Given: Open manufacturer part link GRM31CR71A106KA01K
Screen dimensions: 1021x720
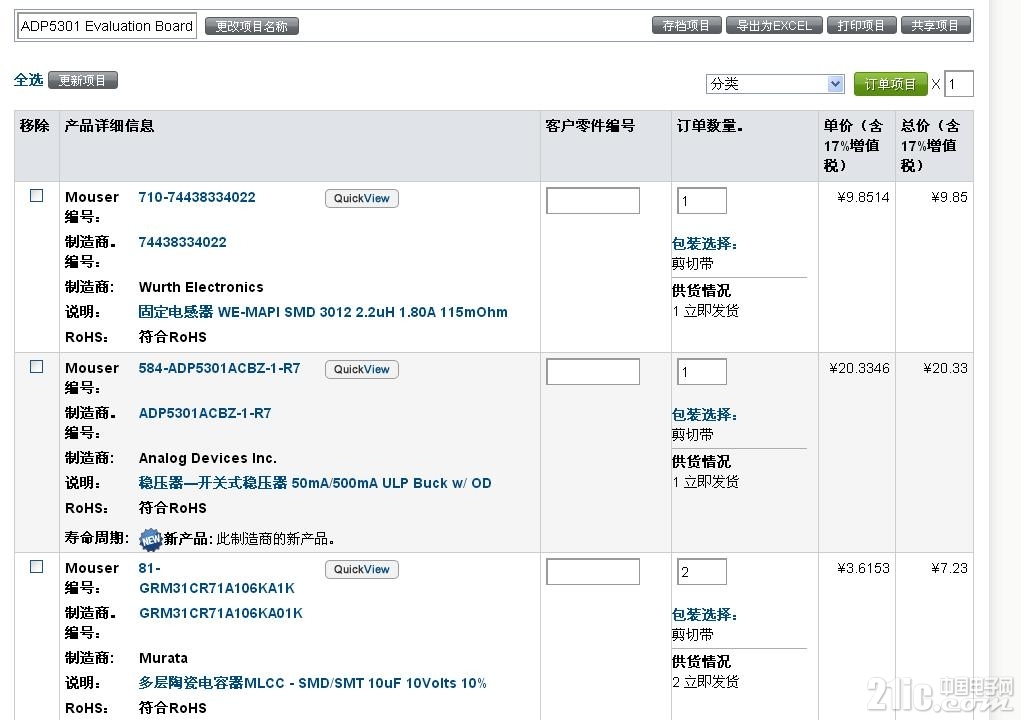Looking at the screenshot, I should point(221,613).
